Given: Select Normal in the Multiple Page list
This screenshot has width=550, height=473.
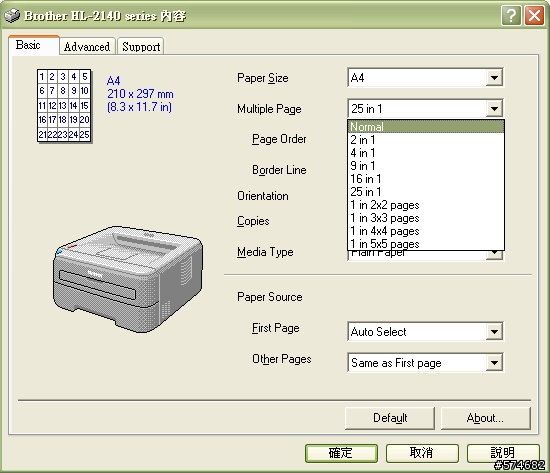Looking at the screenshot, I should pos(426,126).
